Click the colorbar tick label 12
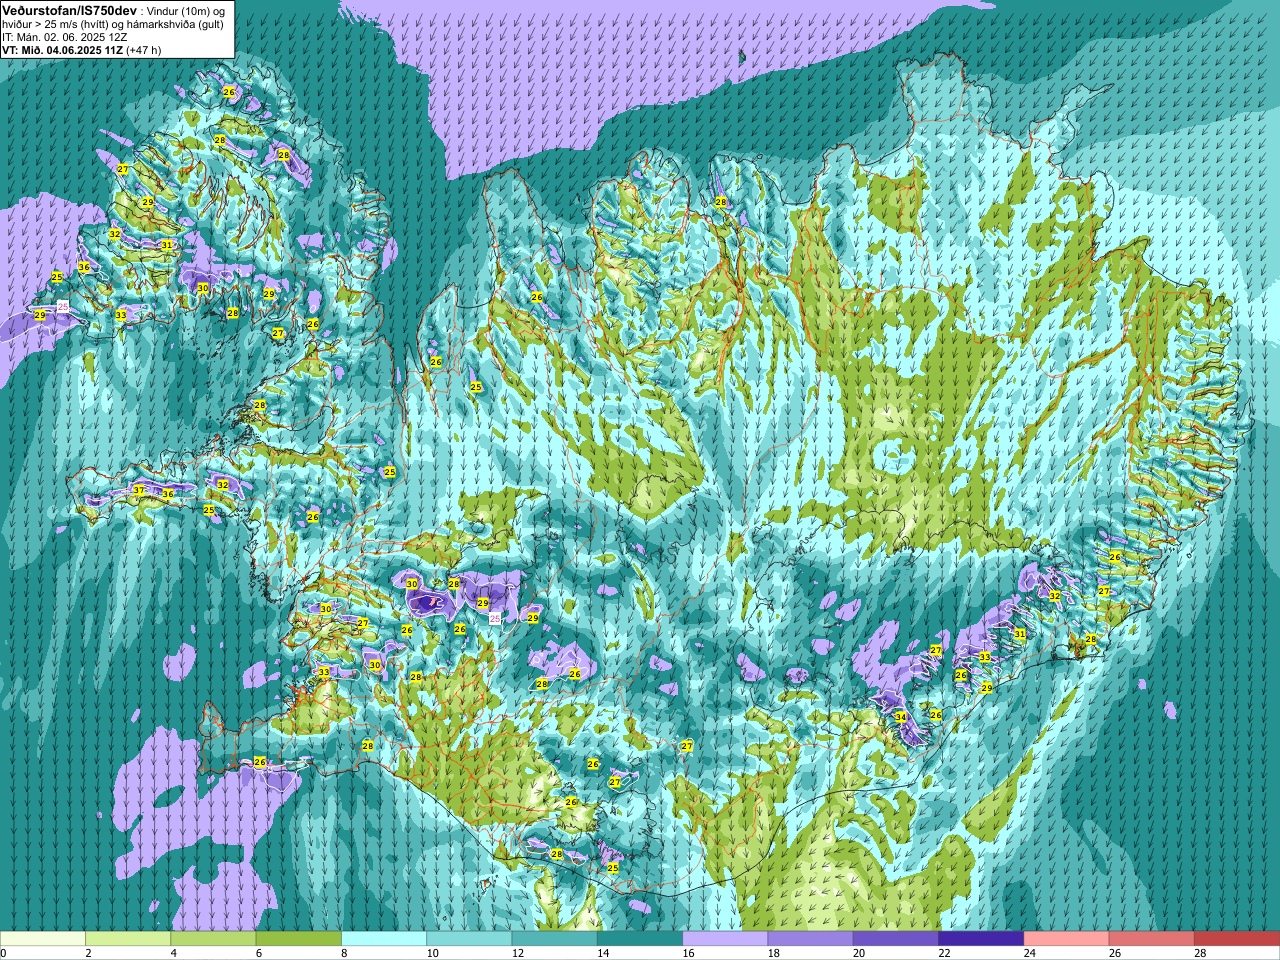The height and width of the screenshot is (960, 1280). coord(517,953)
